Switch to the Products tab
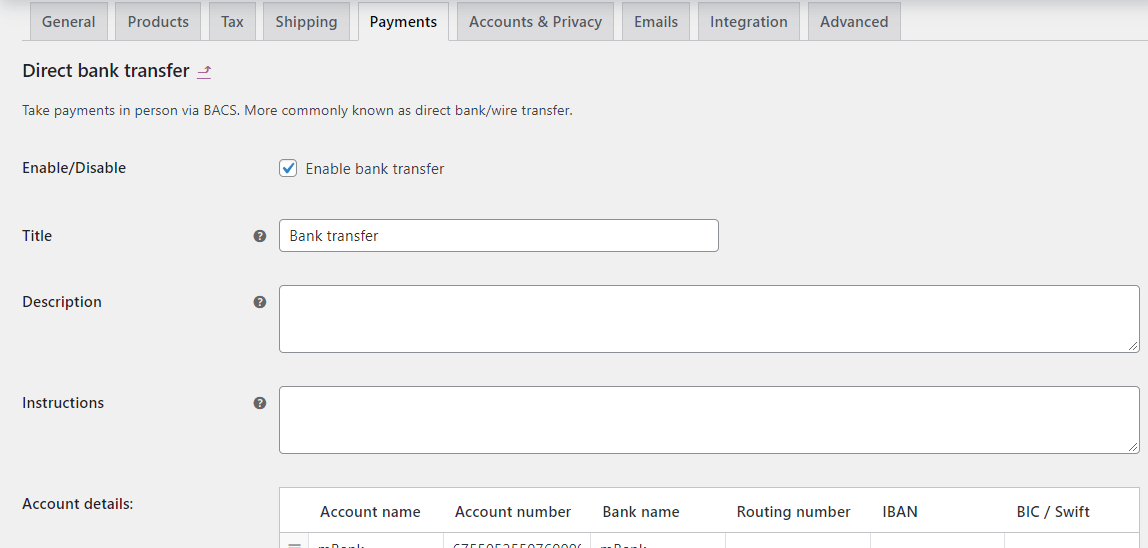This screenshot has width=1148, height=548. 158,22
